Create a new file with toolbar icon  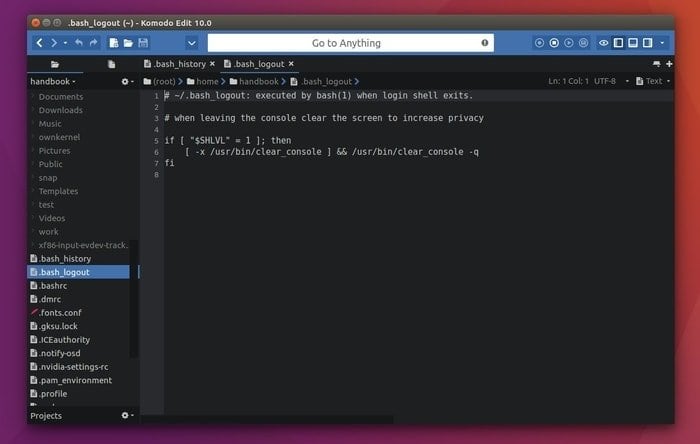114,43
